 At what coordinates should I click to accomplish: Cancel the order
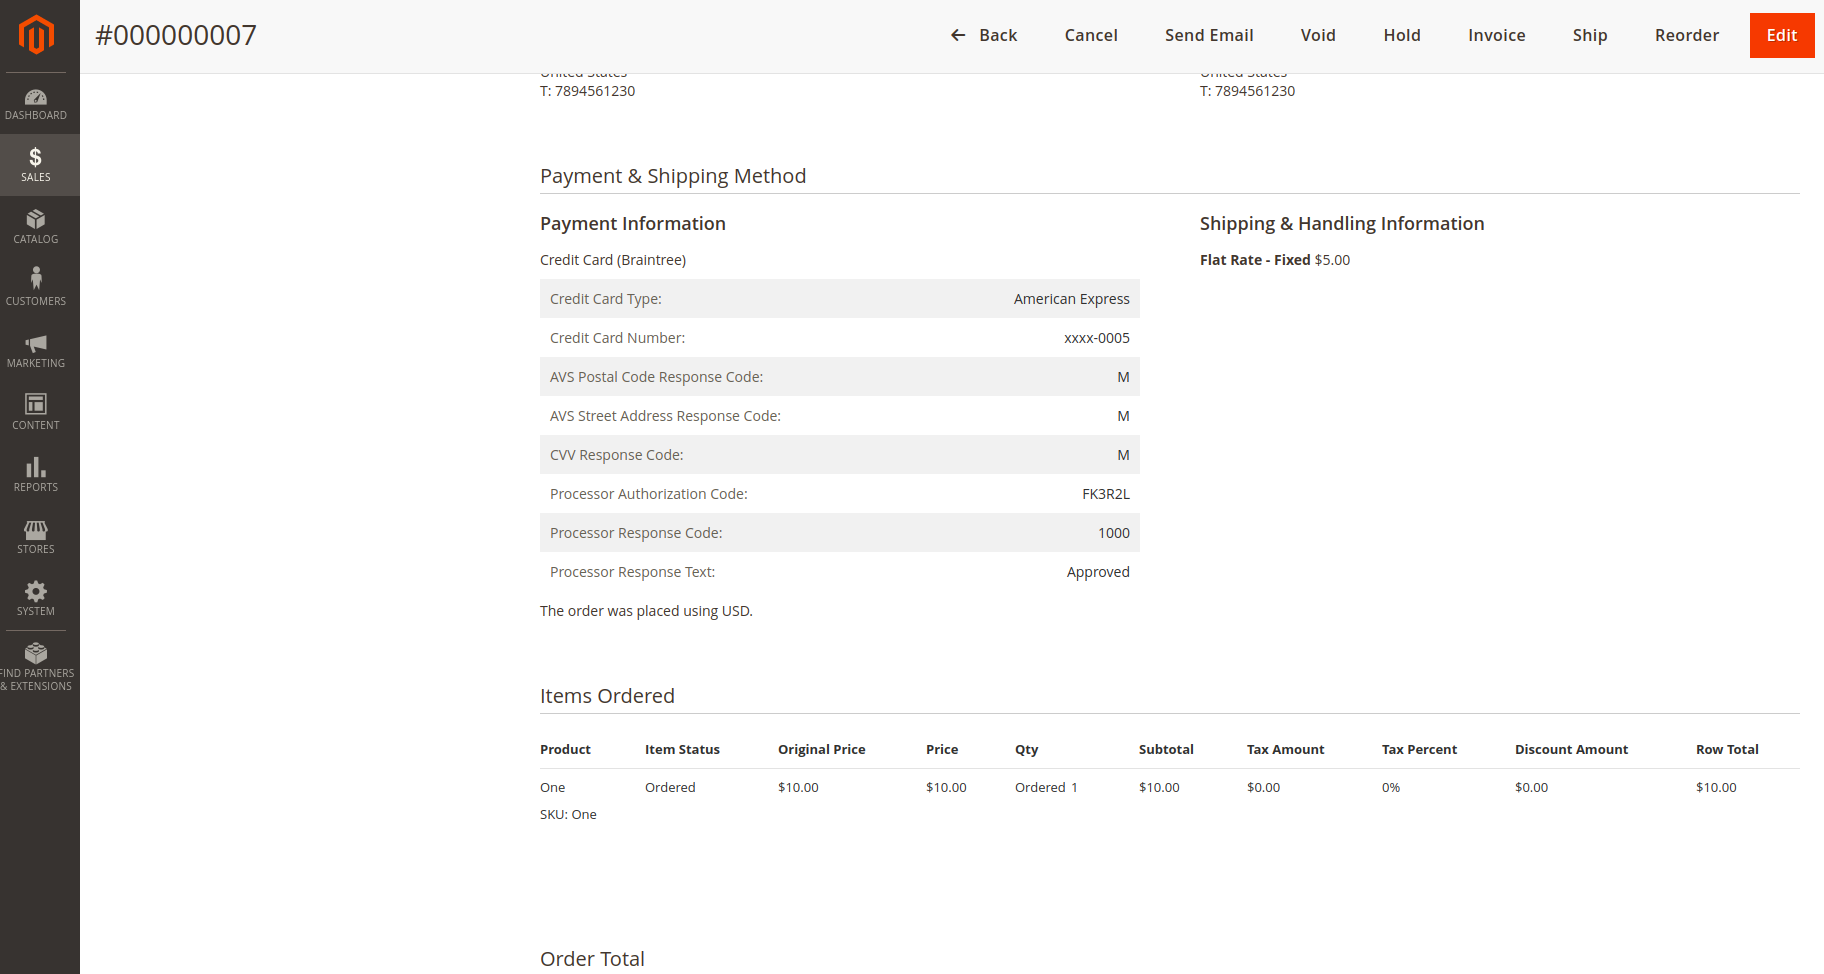(x=1090, y=35)
